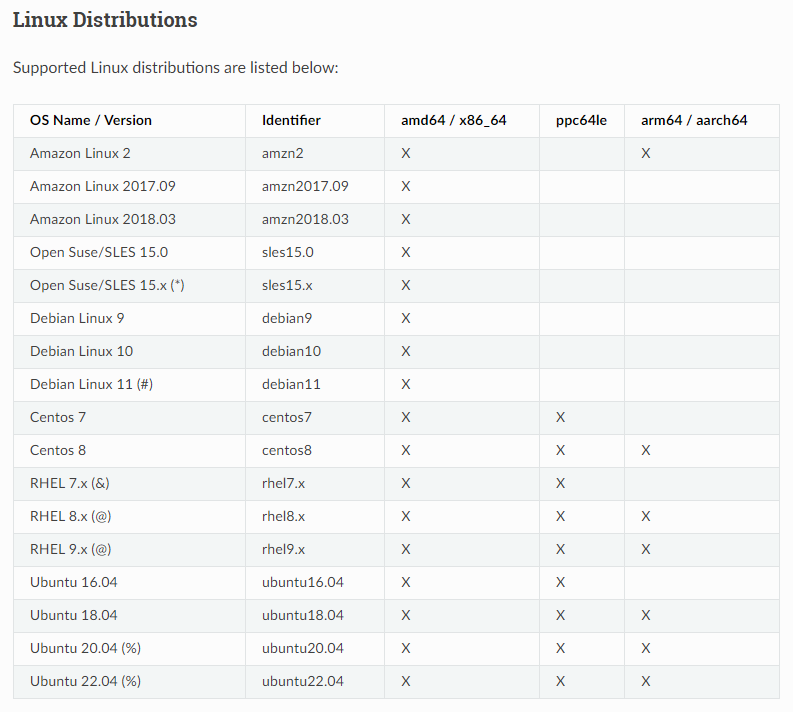Click the ppc64le X mark in RHEL 7.x row
This screenshot has height=712, width=793.
click(560, 483)
